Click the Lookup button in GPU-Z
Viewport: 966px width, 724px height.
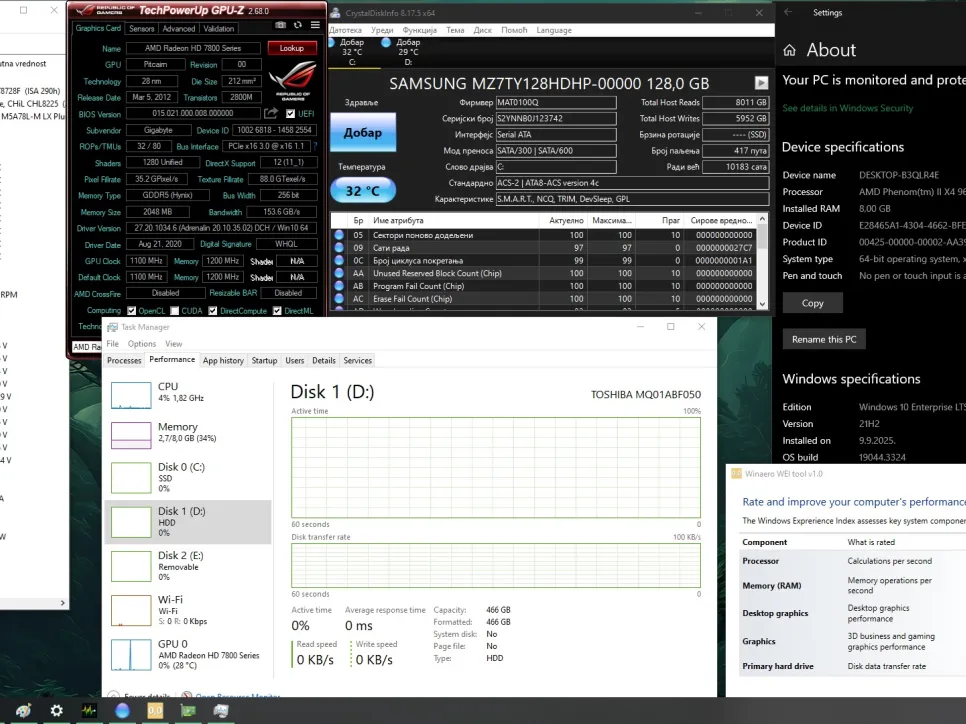[x=291, y=48]
